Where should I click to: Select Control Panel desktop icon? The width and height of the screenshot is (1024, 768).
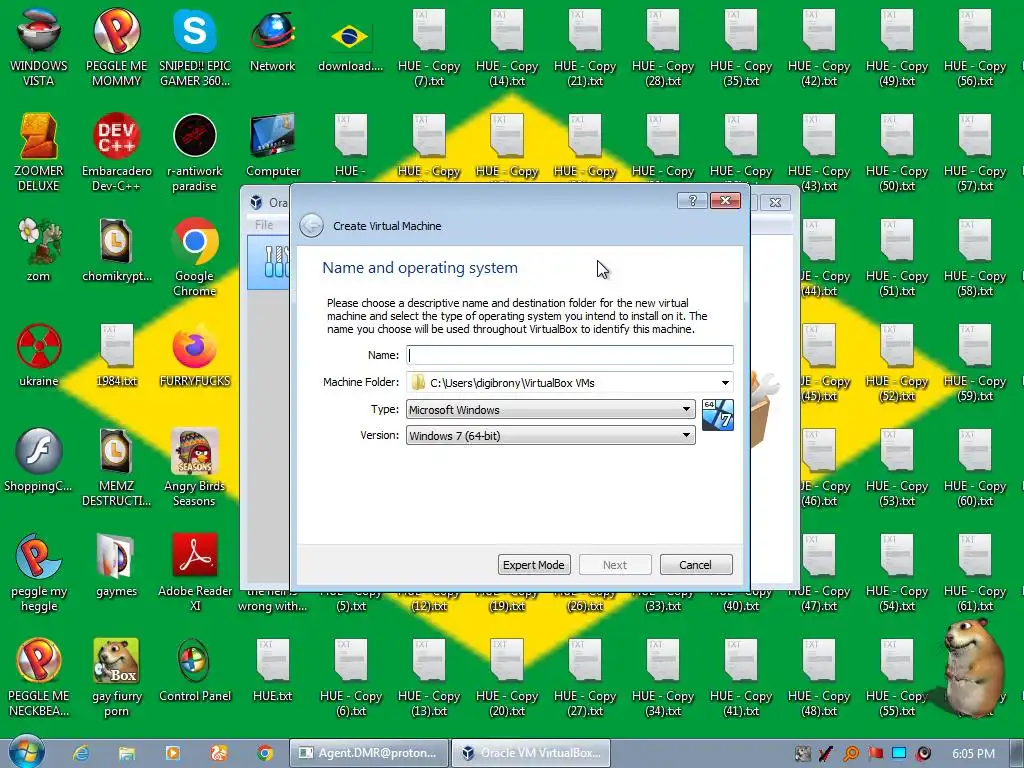point(195,671)
